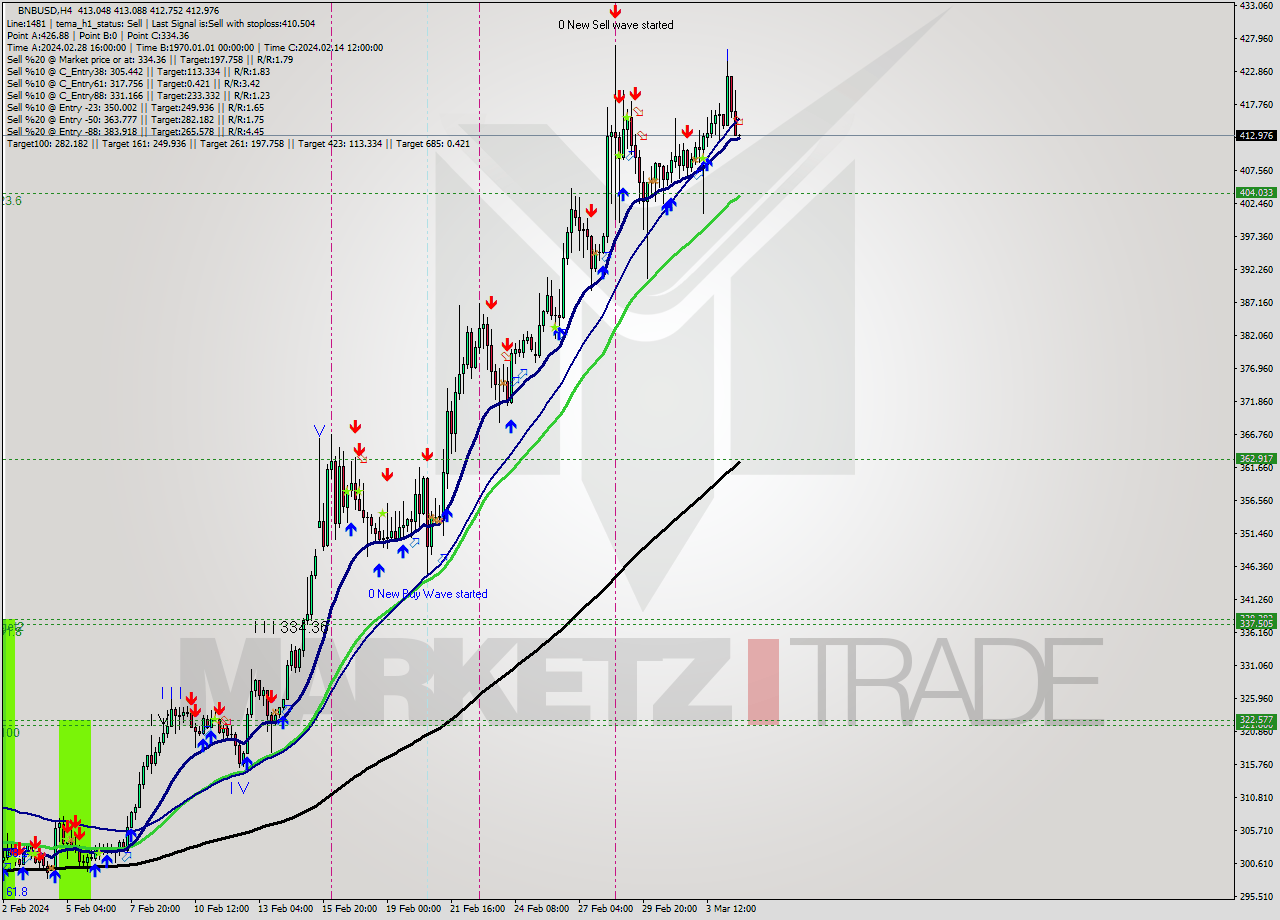The image size is (1280, 920).
Task: Click the '15 Feb 20:00' time axis label
Action: point(349,909)
